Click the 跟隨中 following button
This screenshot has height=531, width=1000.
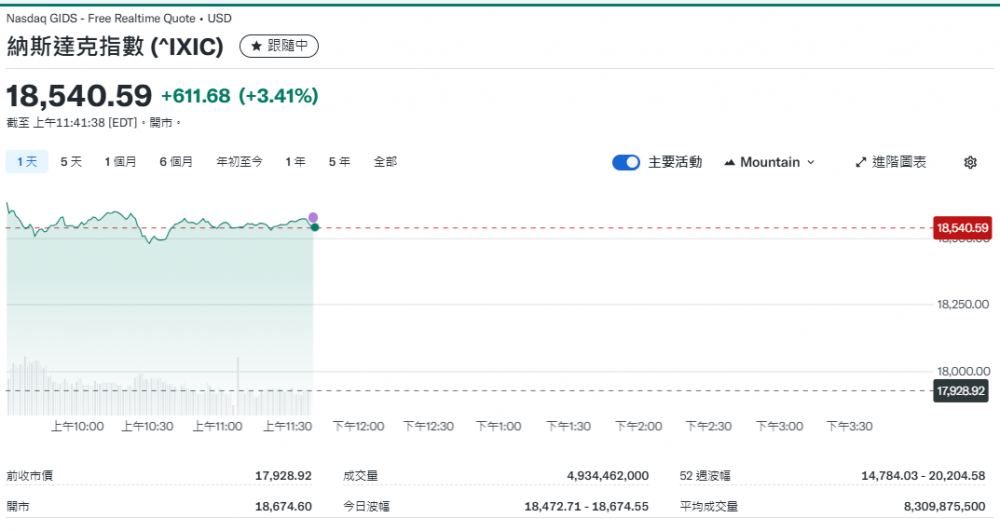[x=280, y=46]
